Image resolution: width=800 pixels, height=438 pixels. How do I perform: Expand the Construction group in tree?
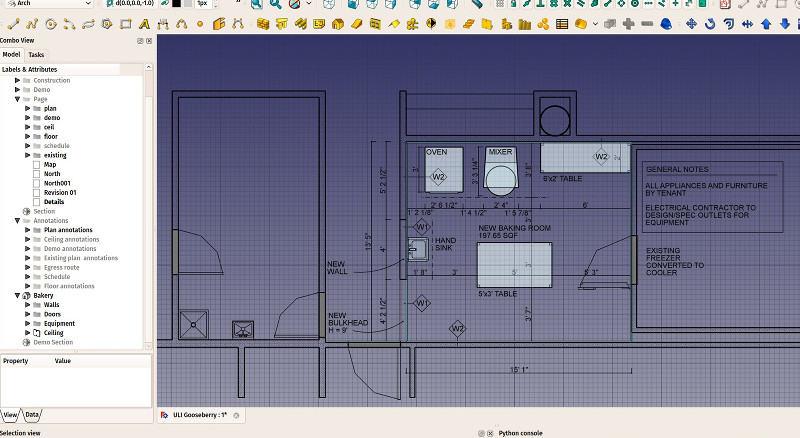coord(17,80)
